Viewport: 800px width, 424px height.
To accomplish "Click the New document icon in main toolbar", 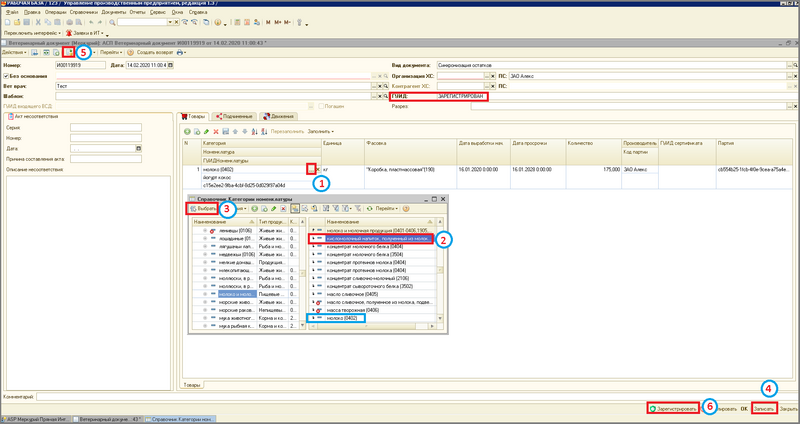I will click(x=9, y=22).
